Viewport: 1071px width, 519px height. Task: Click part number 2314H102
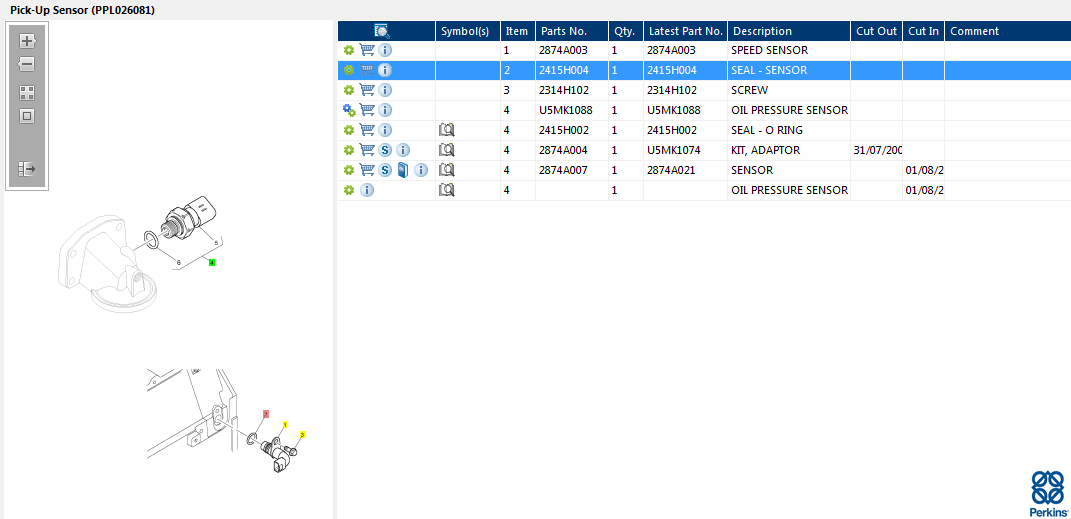(x=564, y=90)
